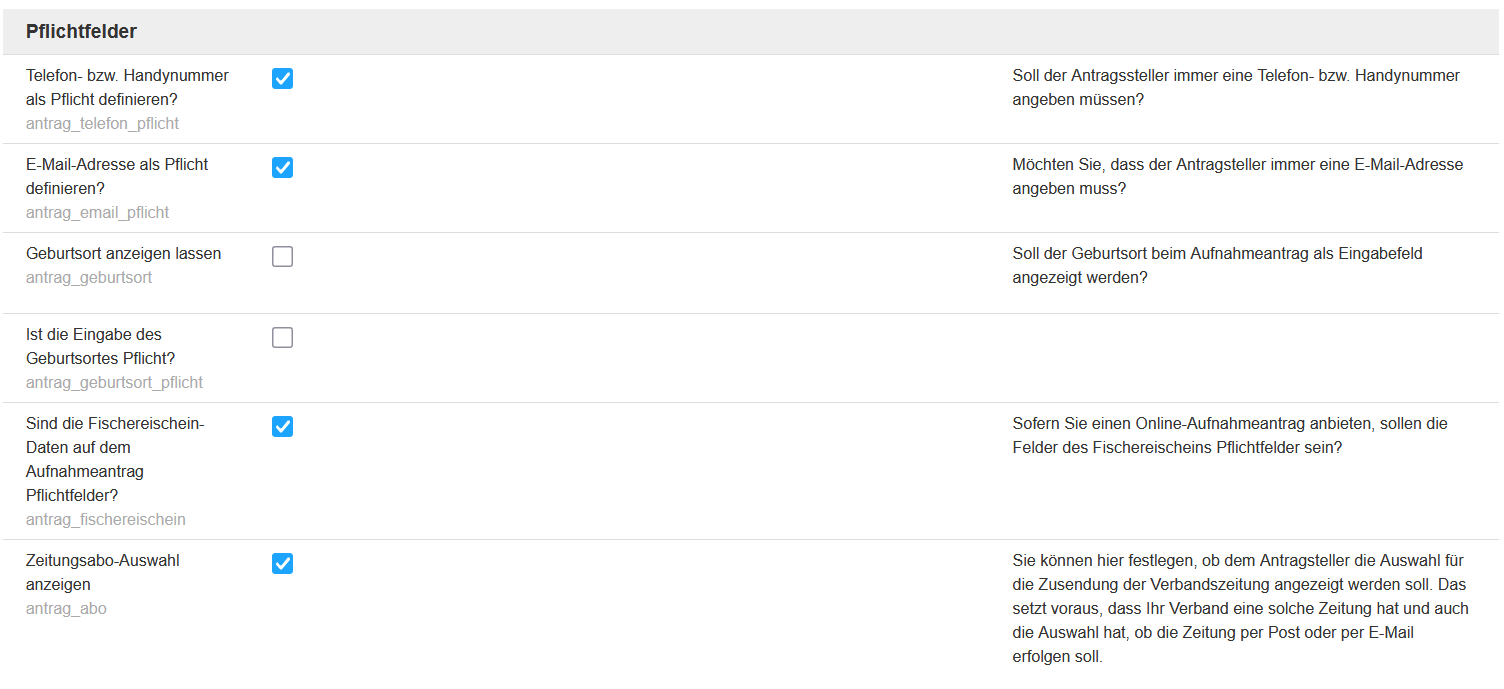This screenshot has height=689, width=1504.
Task: Click the 'Ist die Eingabe des Geburtsortes Pflicht?' label
Action: click(x=101, y=346)
